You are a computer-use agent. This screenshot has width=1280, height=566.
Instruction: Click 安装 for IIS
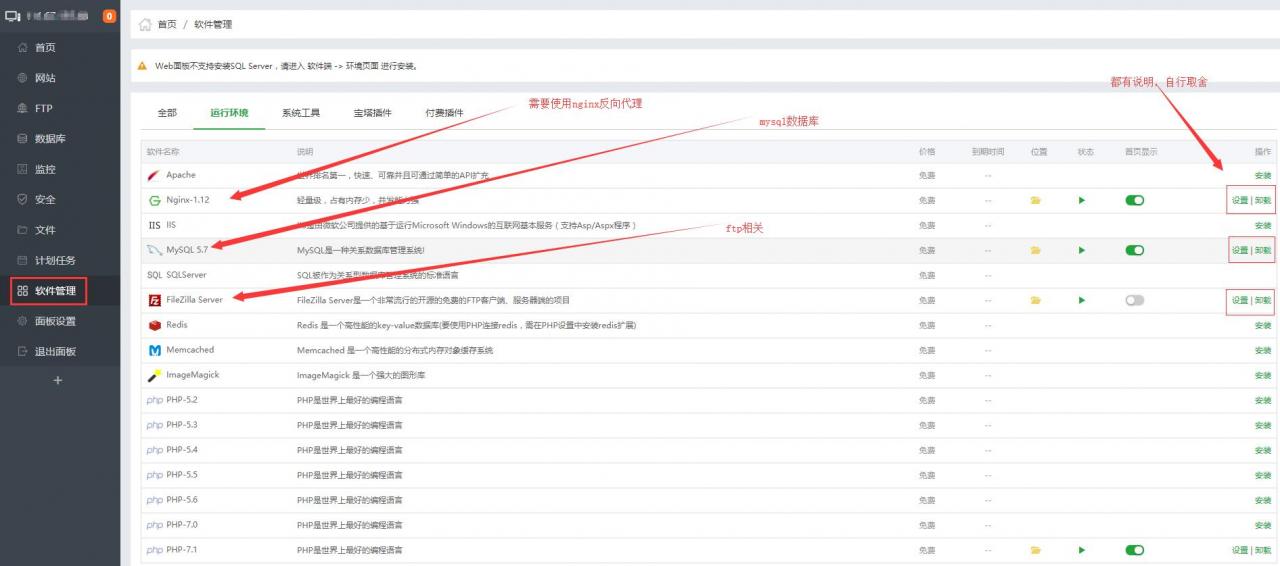[1263, 225]
